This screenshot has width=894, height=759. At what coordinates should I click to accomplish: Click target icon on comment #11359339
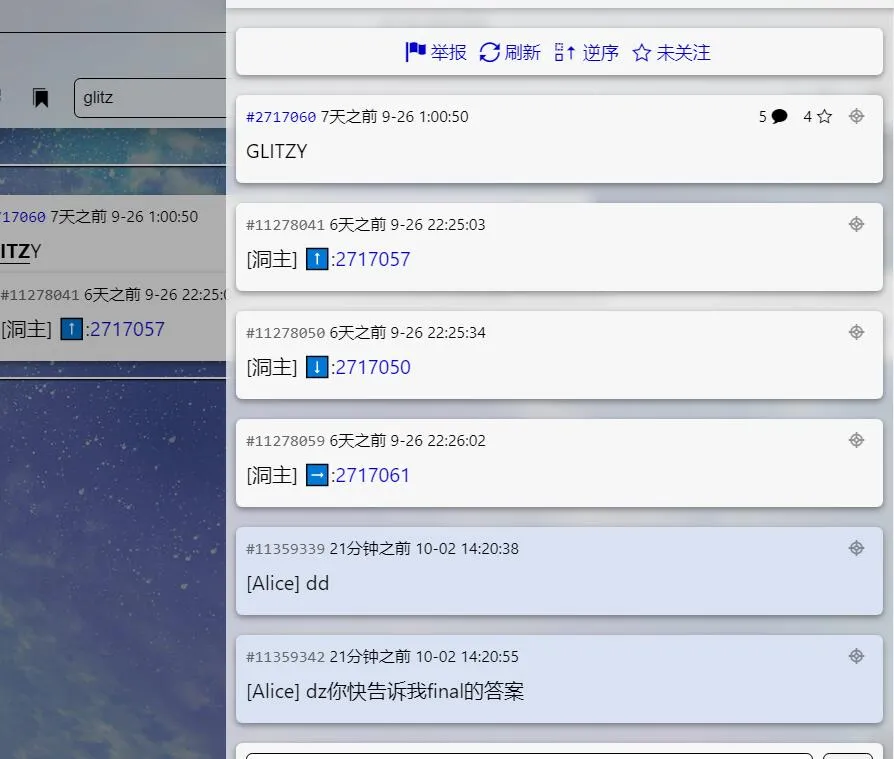[x=856, y=548]
